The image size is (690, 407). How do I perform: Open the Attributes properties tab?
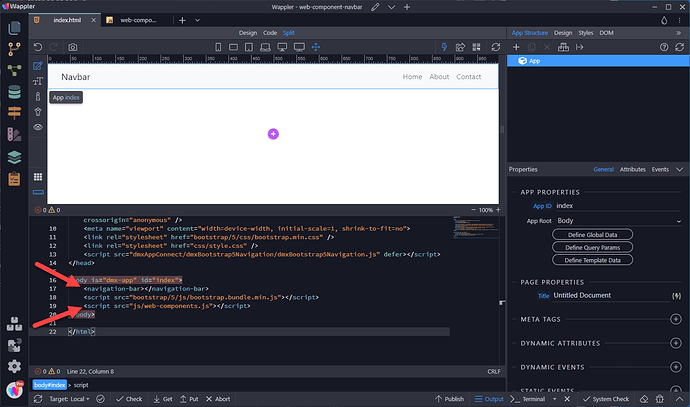(633, 169)
